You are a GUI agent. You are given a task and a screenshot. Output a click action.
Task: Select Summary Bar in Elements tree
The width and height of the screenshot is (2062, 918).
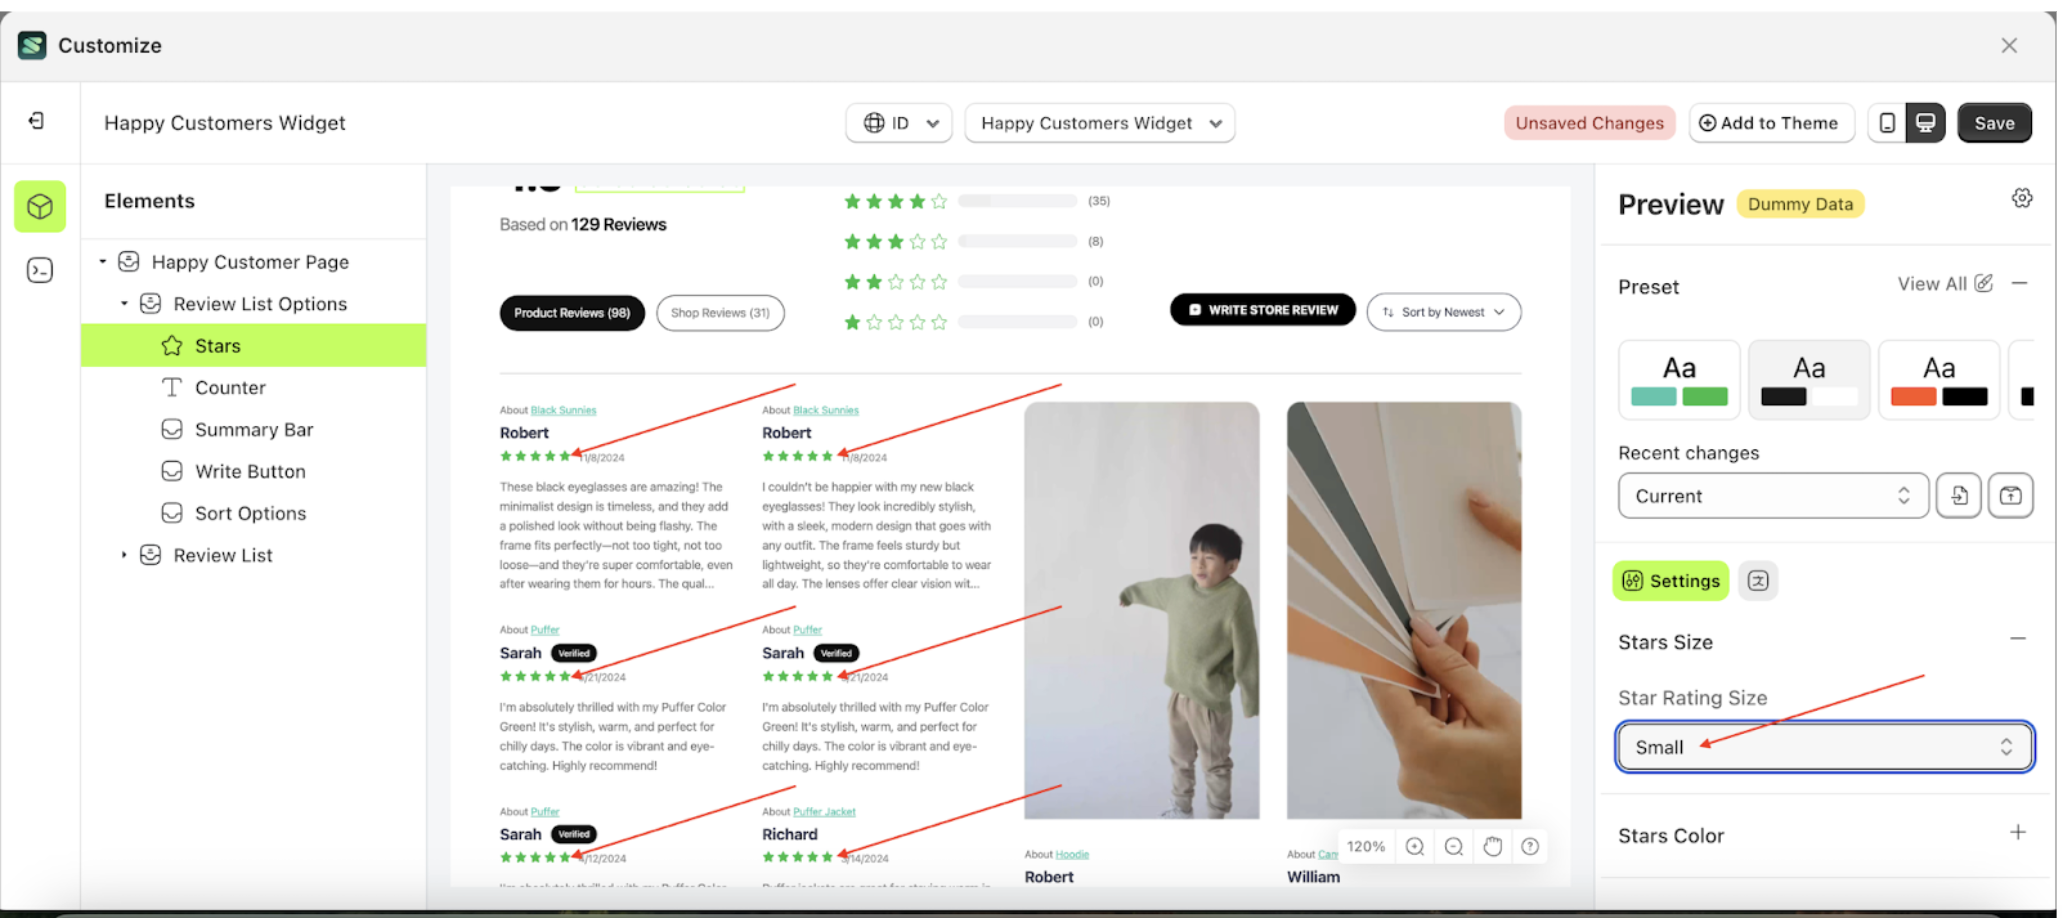[x=253, y=430]
